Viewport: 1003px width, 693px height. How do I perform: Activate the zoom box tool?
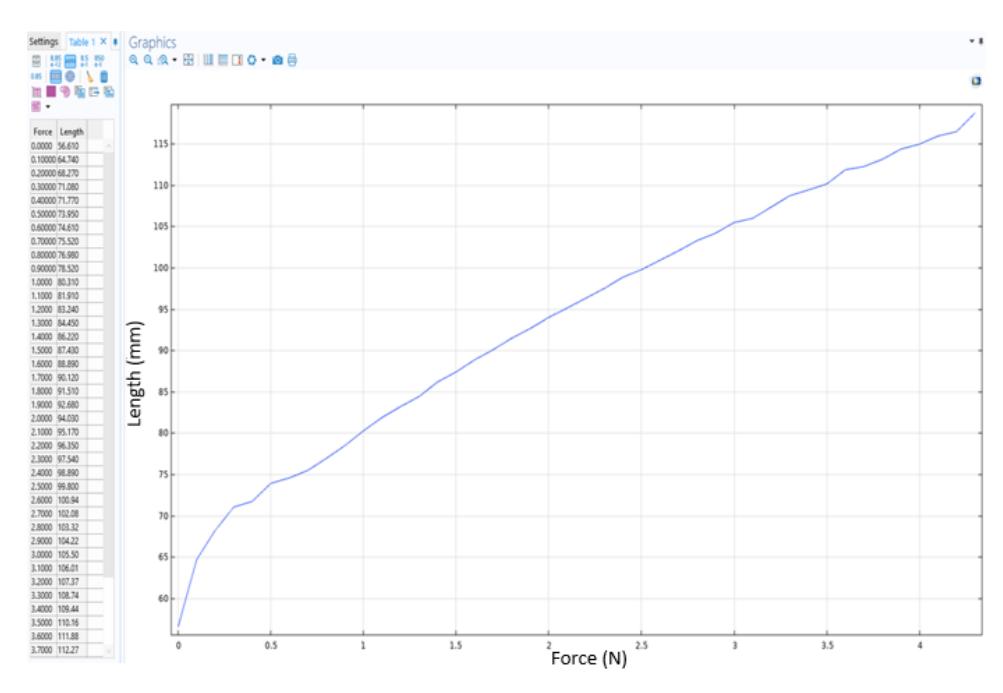point(162,60)
